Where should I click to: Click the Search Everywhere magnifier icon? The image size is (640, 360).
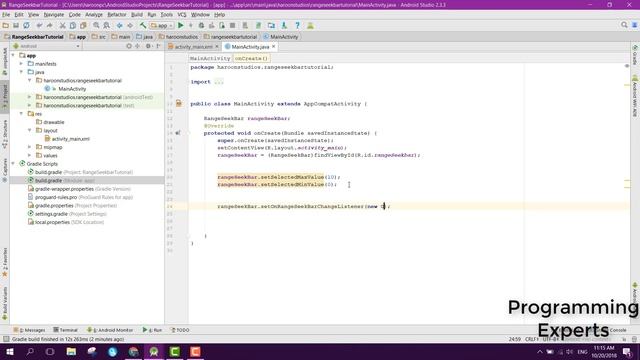coord(624,25)
